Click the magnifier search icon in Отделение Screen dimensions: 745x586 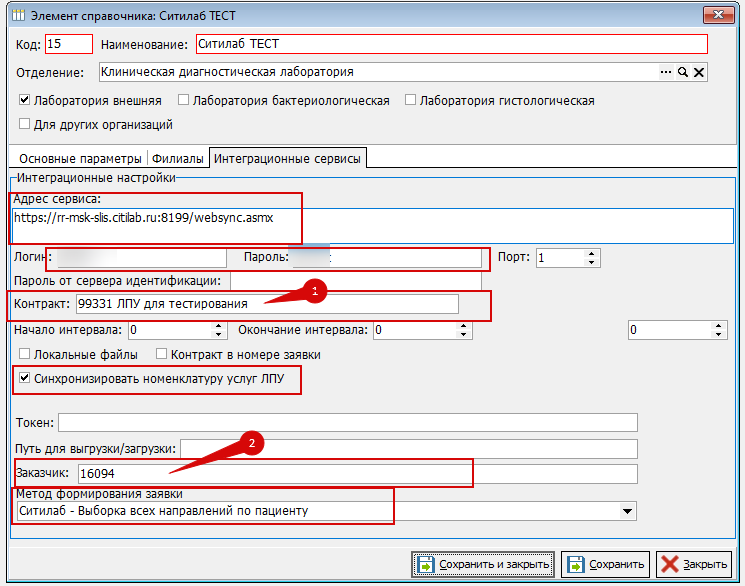click(x=683, y=72)
